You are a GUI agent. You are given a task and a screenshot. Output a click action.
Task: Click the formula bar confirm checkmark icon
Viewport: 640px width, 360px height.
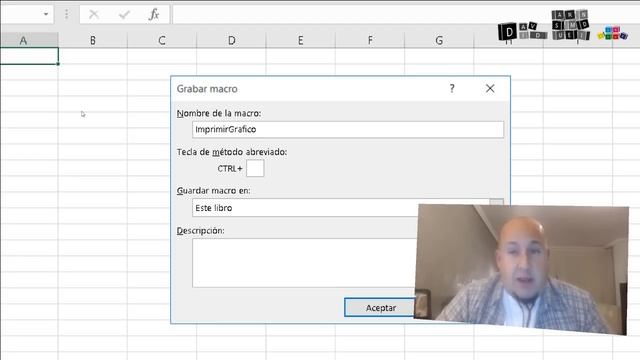point(124,15)
